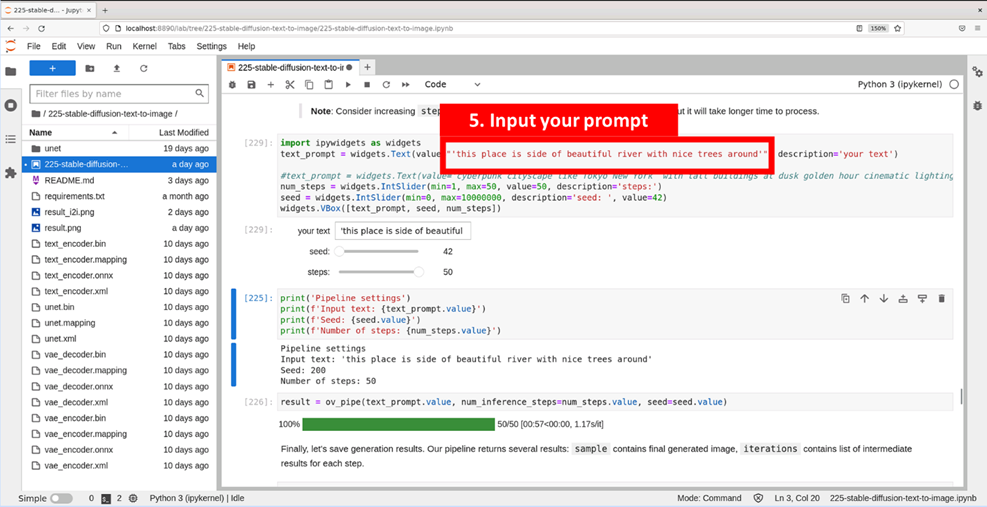Open the Table of Contents sidebar panel
Image resolution: width=987 pixels, height=507 pixels.
pos(11,139)
